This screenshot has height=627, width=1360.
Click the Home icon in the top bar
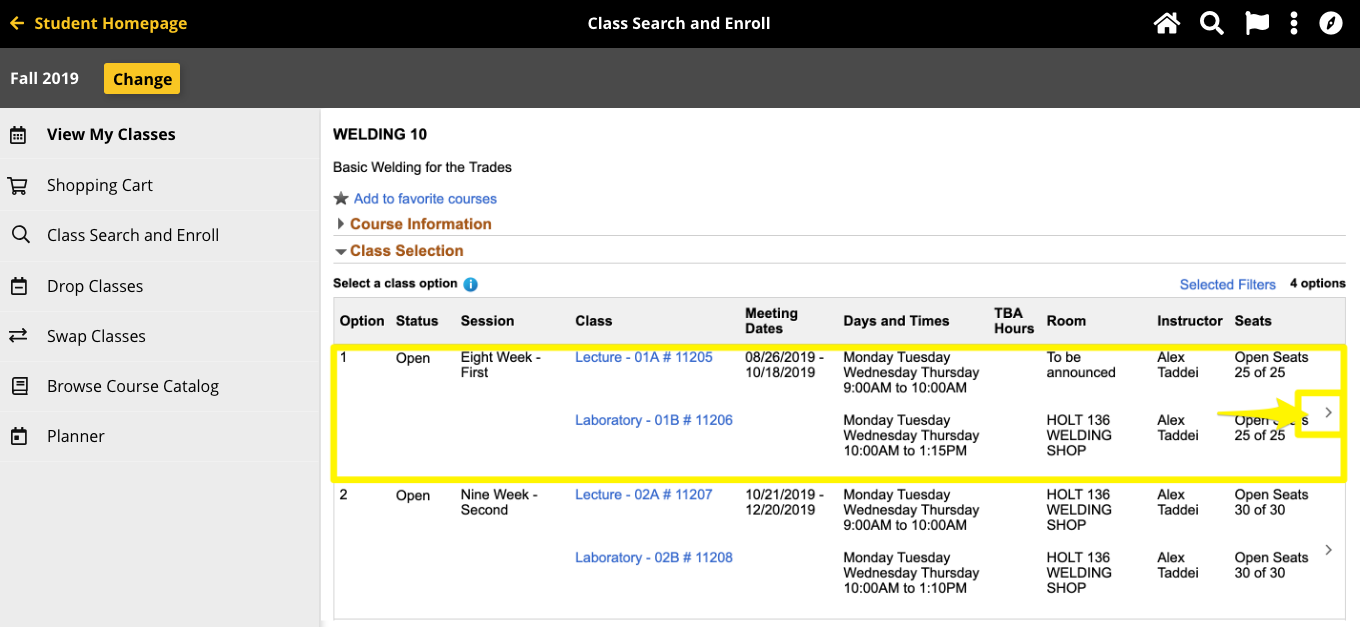click(1166, 22)
